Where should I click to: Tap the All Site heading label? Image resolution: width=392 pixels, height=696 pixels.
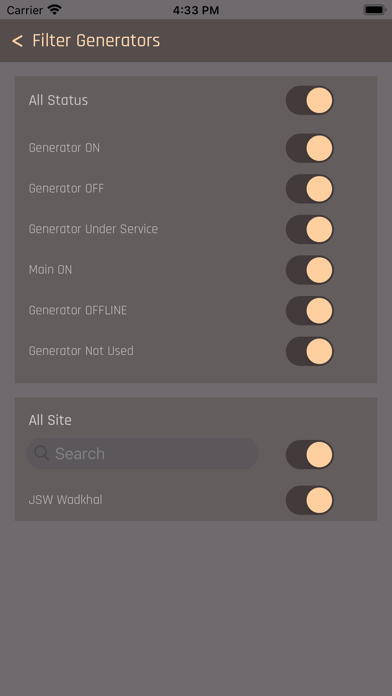coord(50,420)
